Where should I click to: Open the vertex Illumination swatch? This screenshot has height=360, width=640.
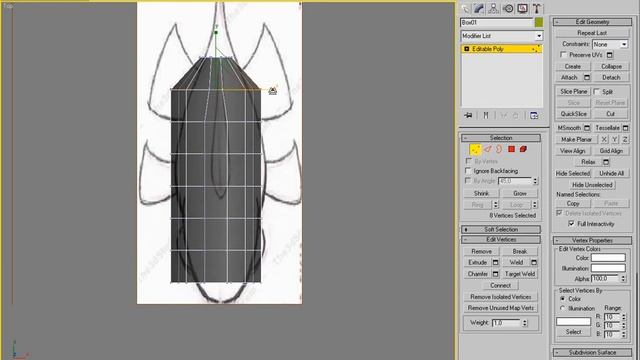tap(608, 268)
